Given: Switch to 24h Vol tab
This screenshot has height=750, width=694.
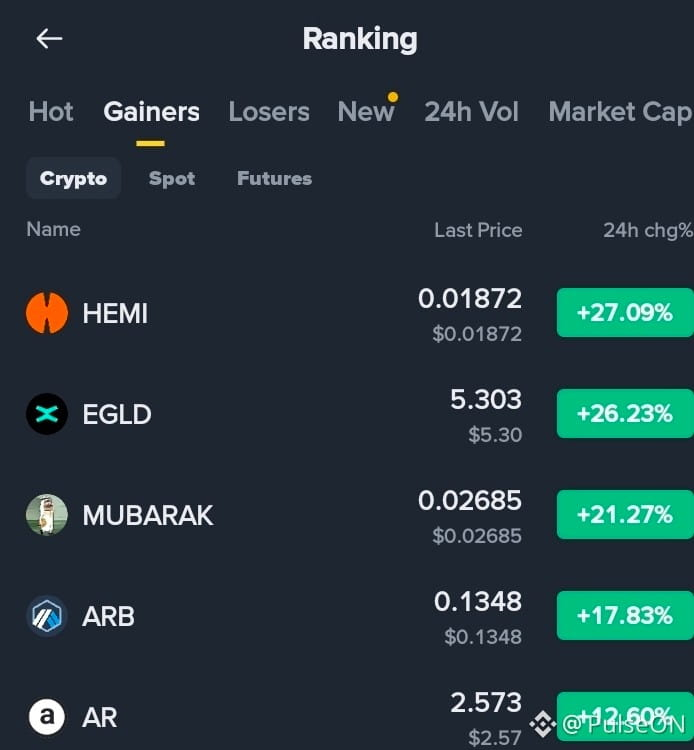Looking at the screenshot, I should click(471, 112).
